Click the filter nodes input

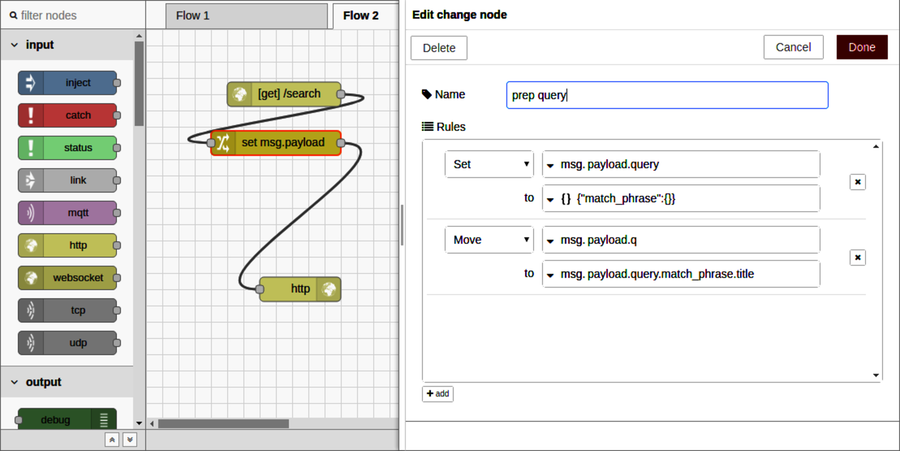72,15
